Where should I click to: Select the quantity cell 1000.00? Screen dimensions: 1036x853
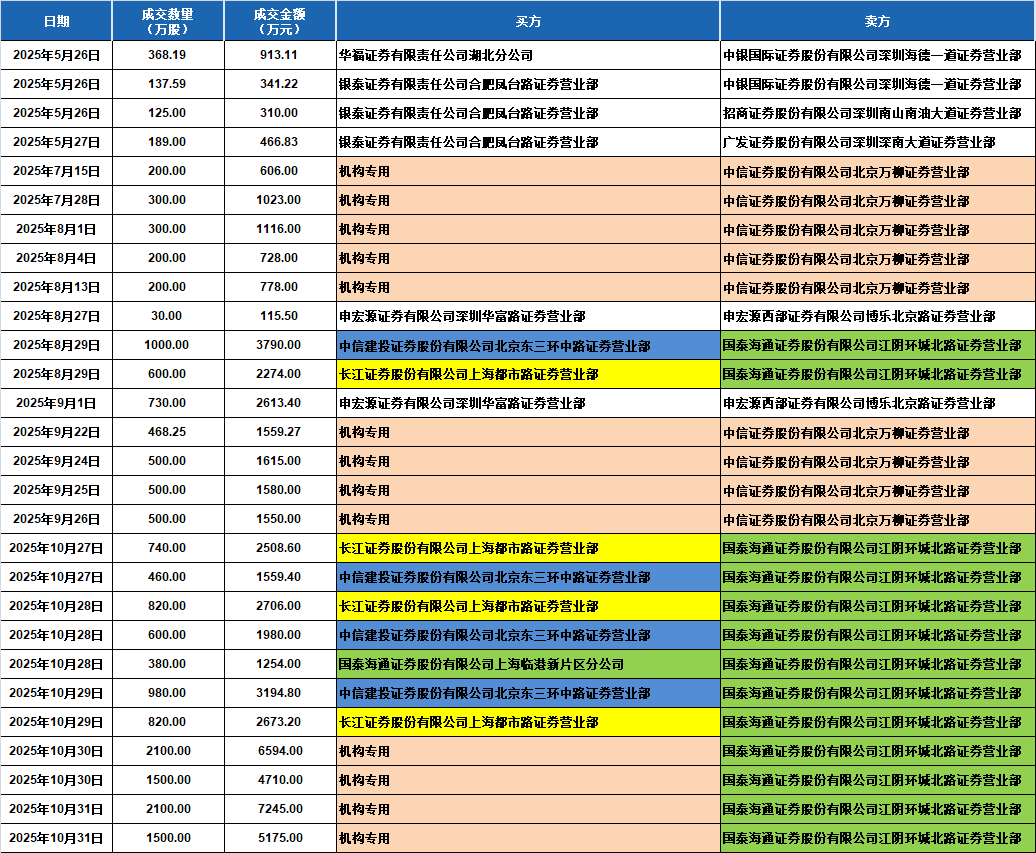[168, 345]
